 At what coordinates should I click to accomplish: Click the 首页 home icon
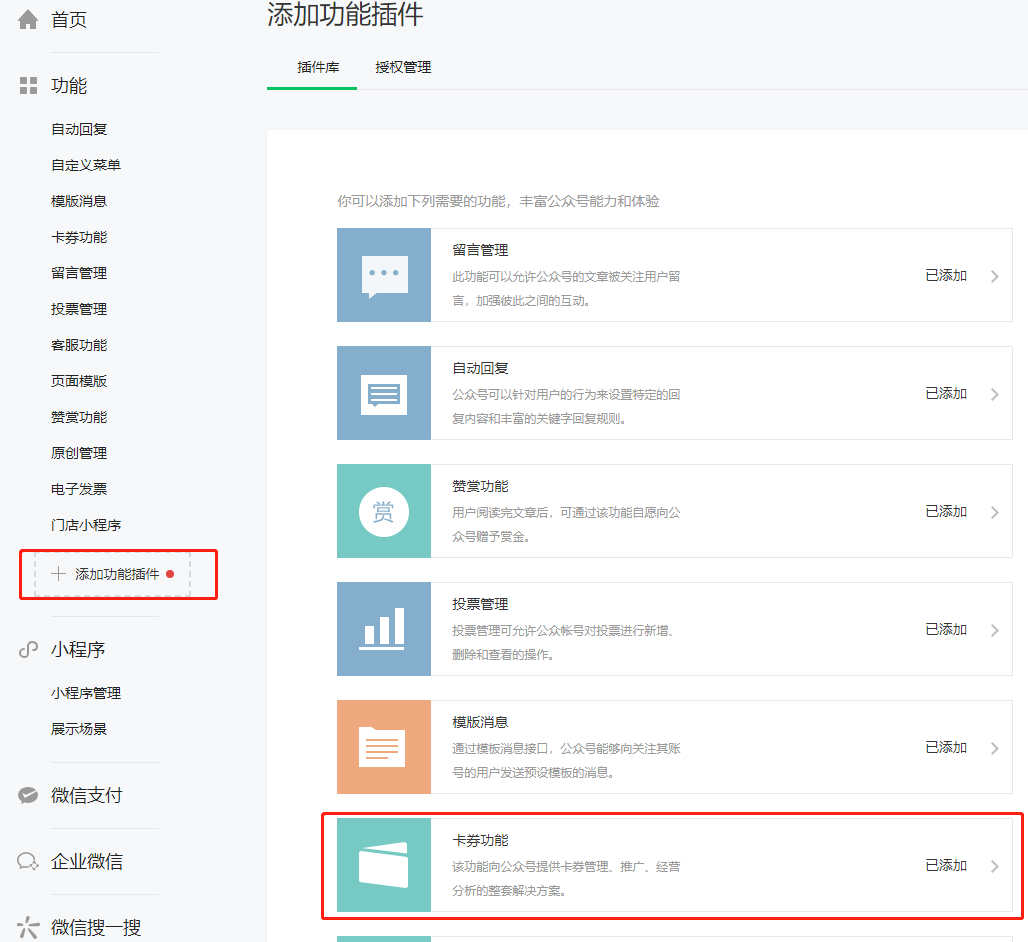pyautogui.click(x=28, y=17)
